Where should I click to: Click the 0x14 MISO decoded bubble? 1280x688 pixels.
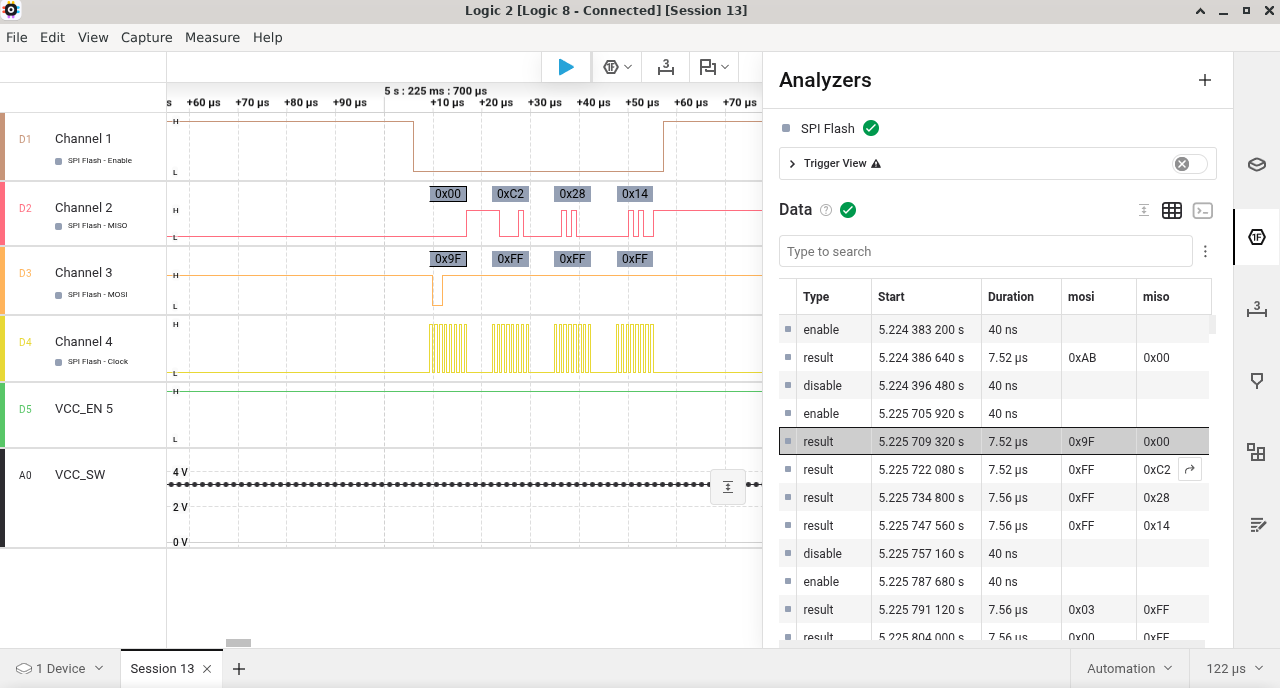[634, 193]
